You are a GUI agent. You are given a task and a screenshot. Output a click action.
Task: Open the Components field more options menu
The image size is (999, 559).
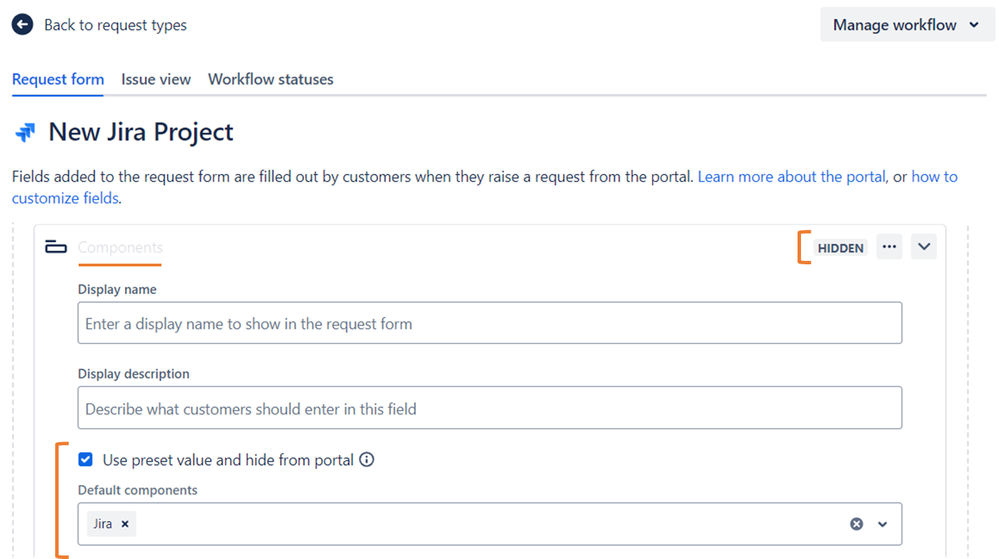(x=889, y=247)
